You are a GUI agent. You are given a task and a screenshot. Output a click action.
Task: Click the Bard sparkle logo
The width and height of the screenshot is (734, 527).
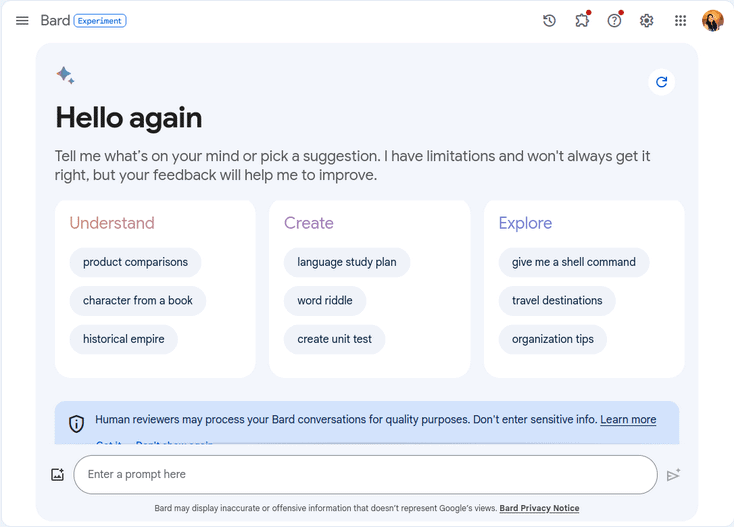(66, 75)
